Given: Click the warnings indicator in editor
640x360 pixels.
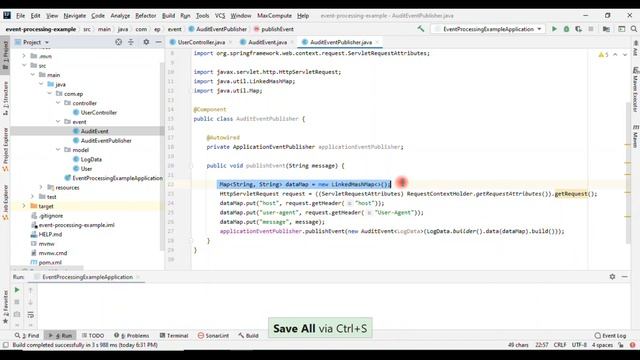Looking at the screenshot, I should point(603,55).
